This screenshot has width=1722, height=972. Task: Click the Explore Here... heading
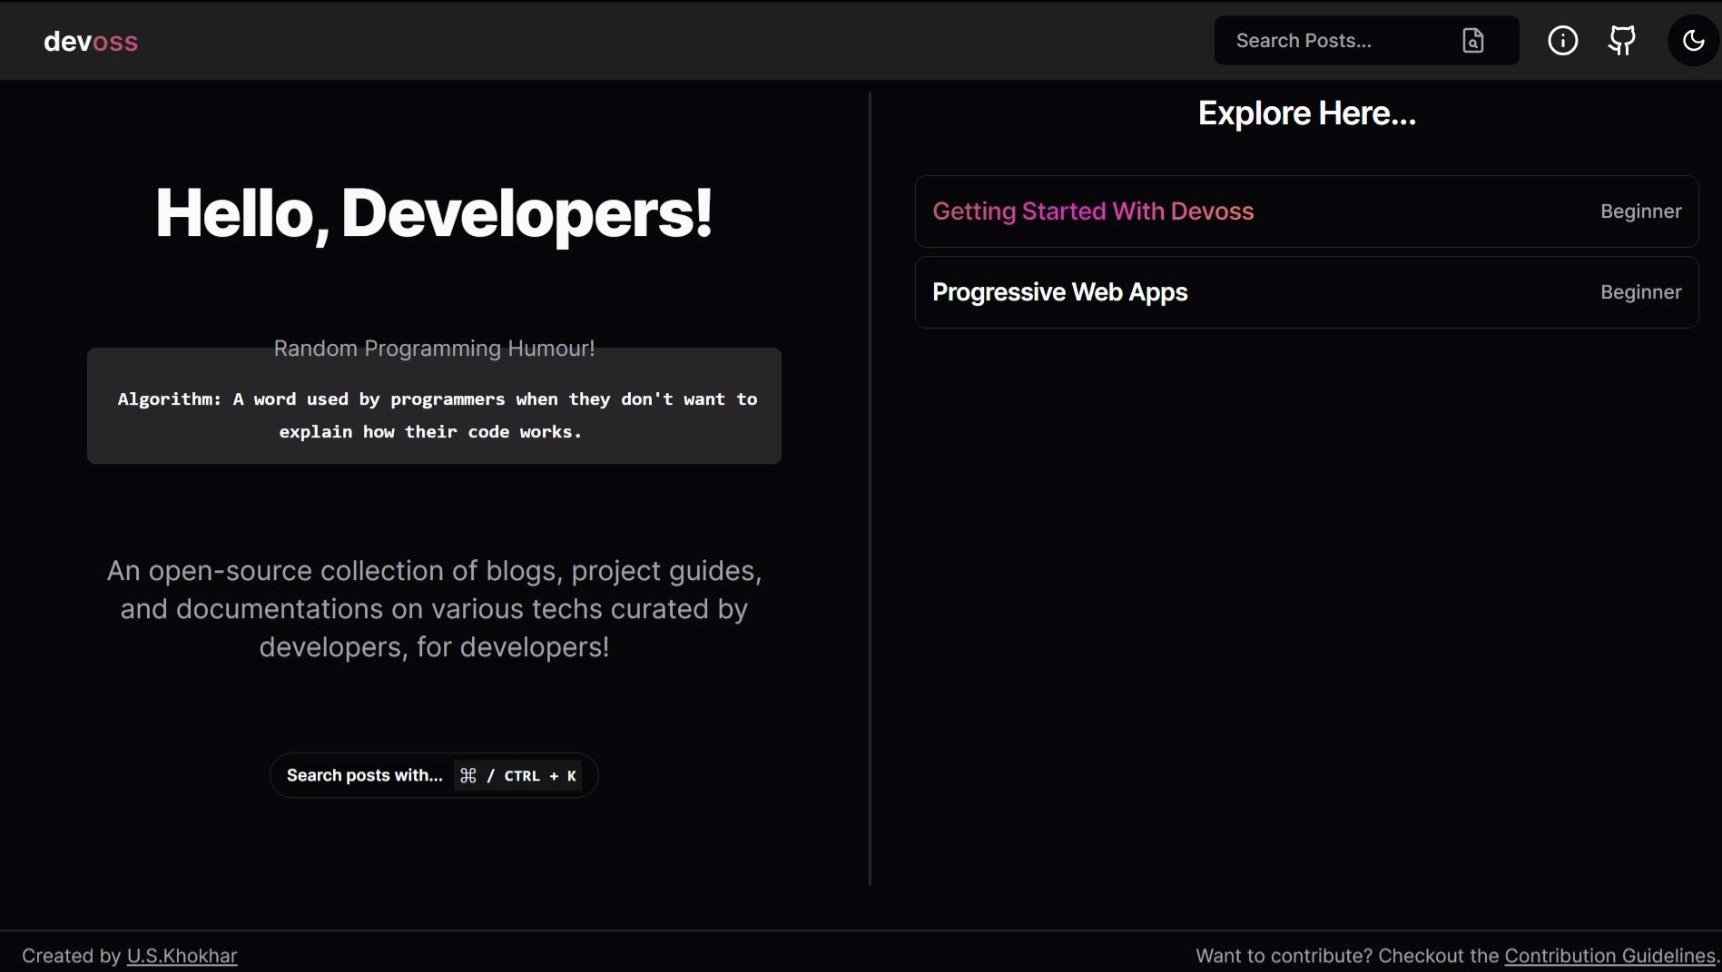click(x=1307, y=113)
